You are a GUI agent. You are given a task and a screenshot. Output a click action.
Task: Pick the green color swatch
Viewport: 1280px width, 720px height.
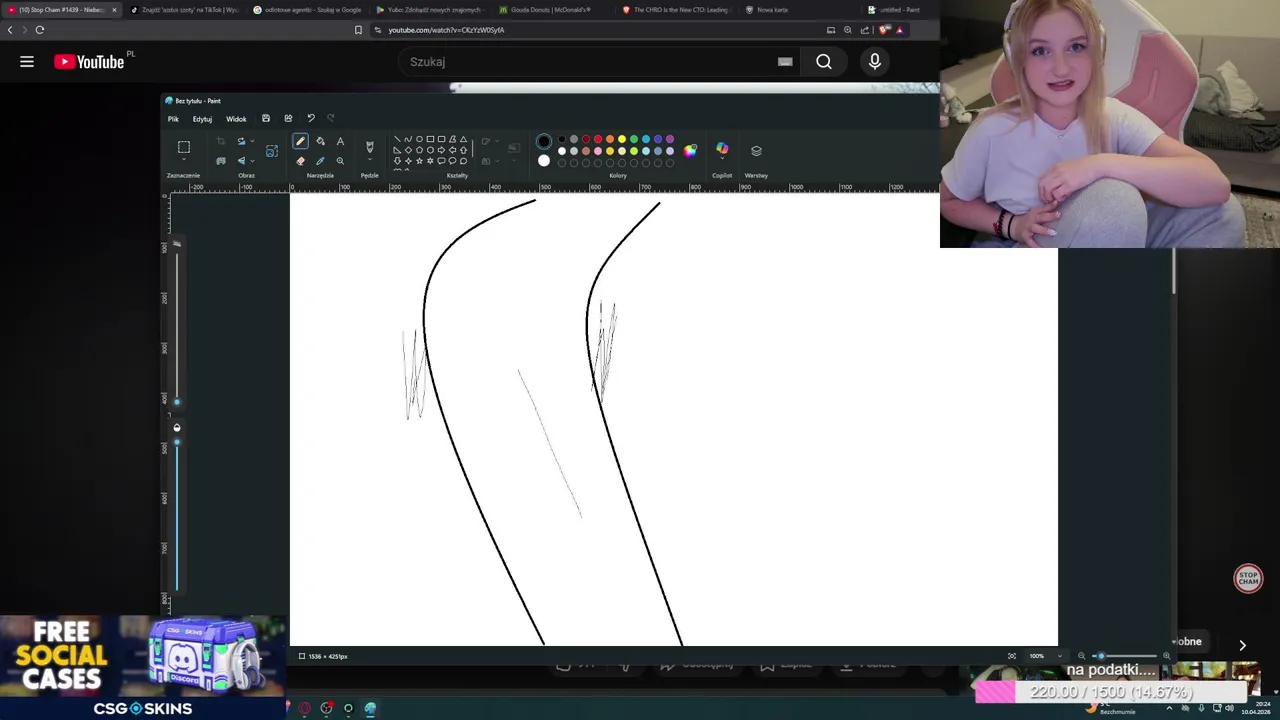pos(634,139)
